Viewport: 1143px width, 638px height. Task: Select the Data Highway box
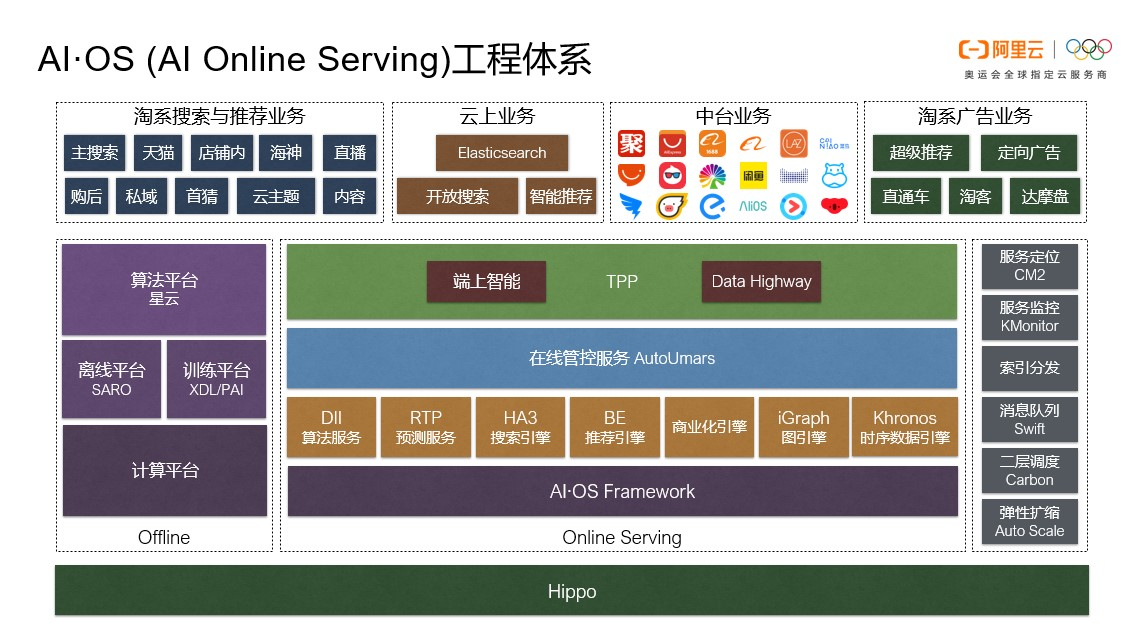point(761,281)
